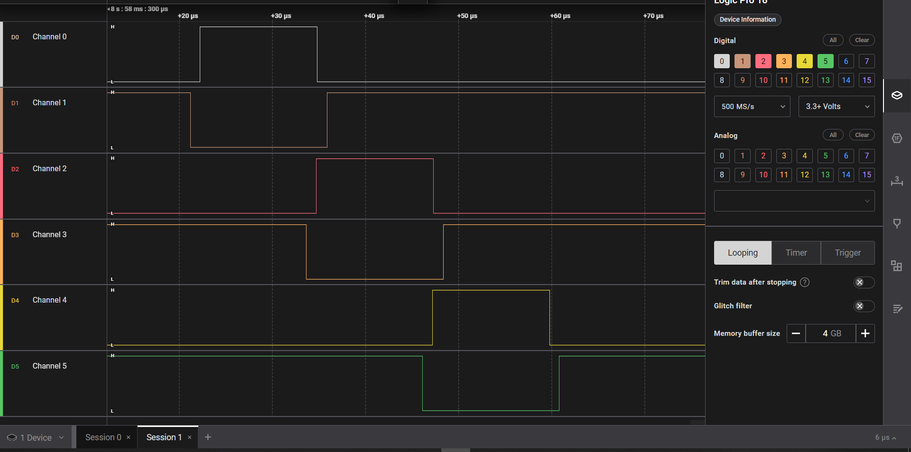The image size is (911, 452).
Task: Click the +30 µs timeline marker
Action: [281, 16]
